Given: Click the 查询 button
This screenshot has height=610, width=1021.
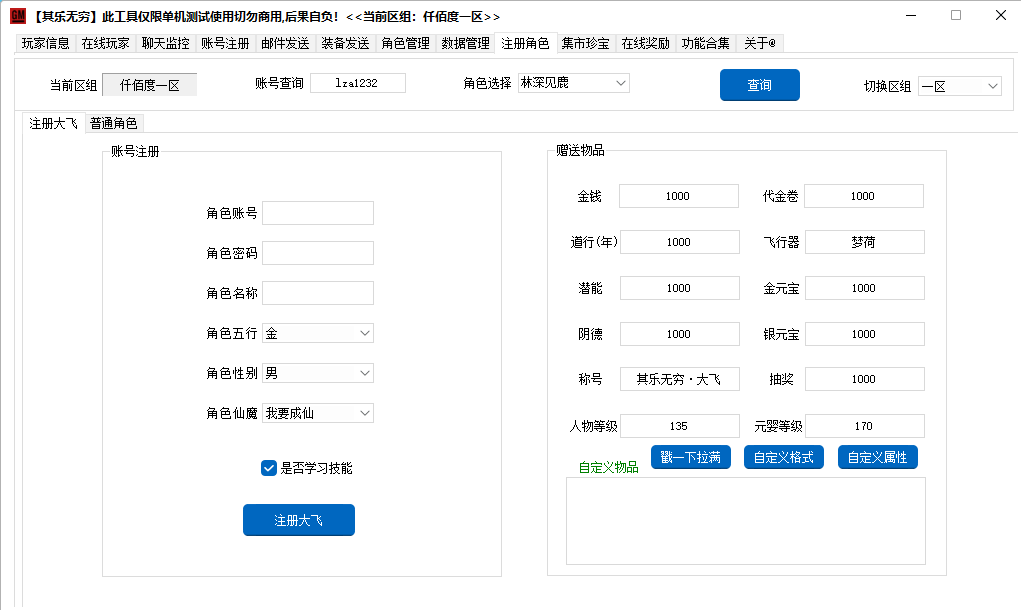Looking at the screenshot, I should (x=759, y=85).
